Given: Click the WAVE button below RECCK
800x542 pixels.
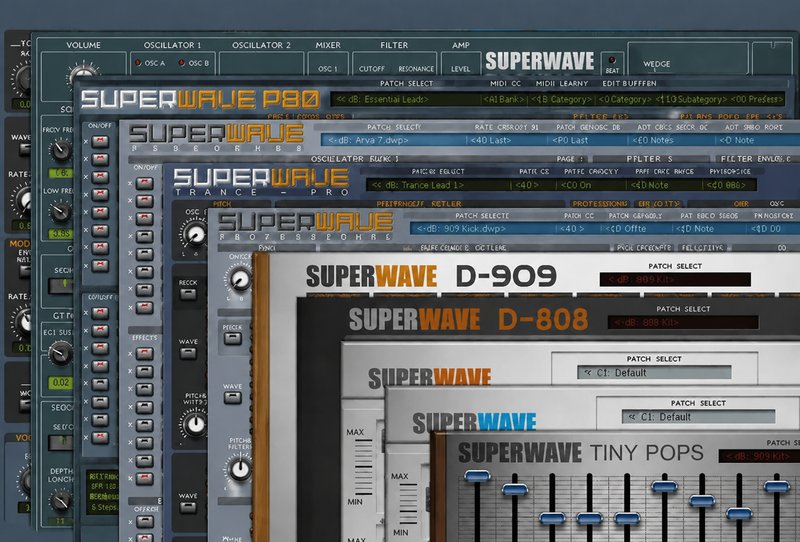Looking at the screenshot, I should [188, 353].
